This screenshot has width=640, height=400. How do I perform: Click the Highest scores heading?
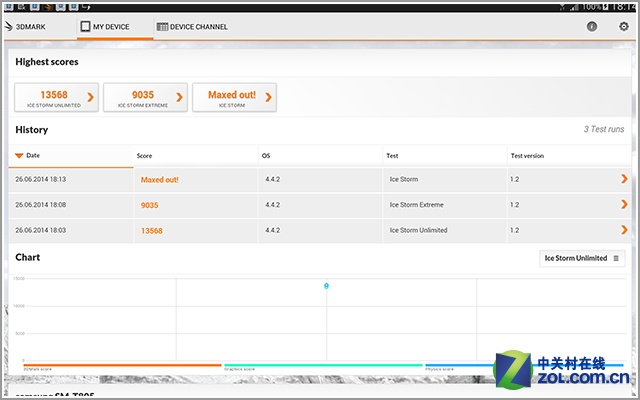(47, 62)
